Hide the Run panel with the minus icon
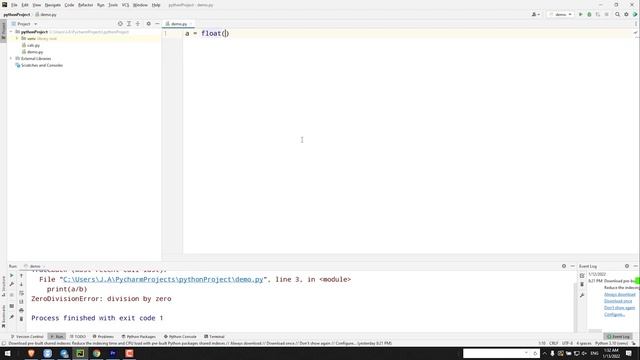This screenshot has width=640, height=360. 573,266
